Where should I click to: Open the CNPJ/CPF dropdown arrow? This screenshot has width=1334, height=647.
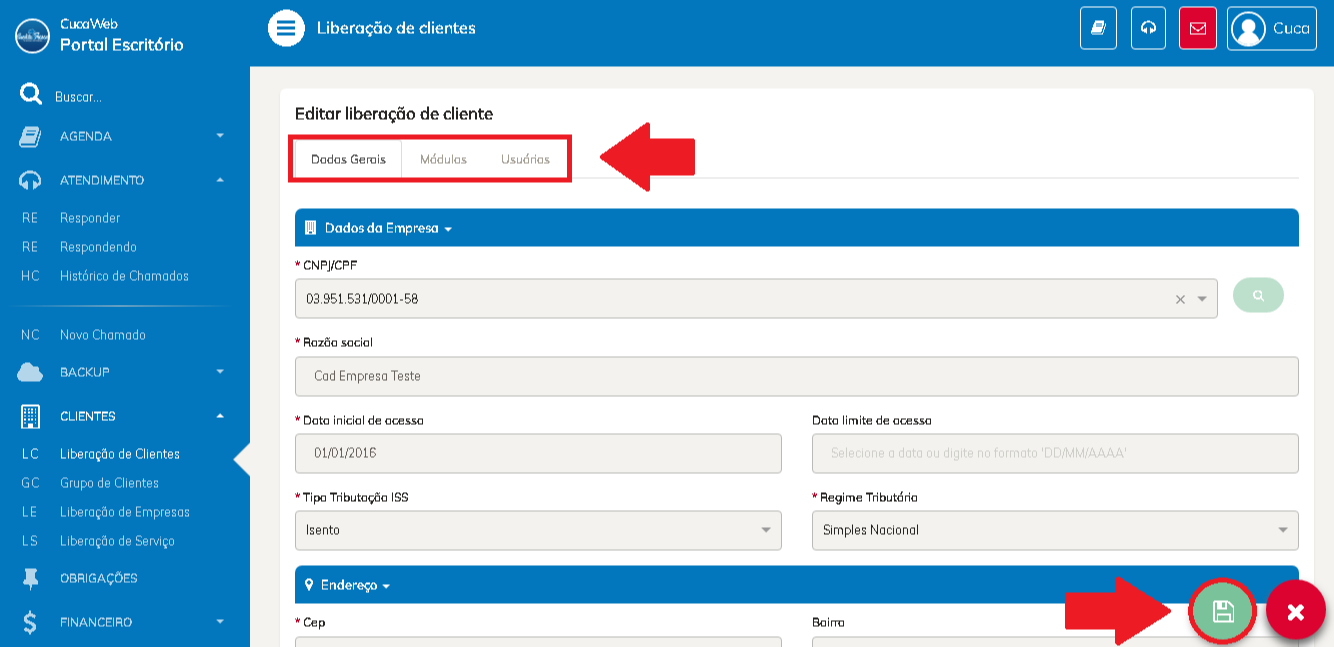[x=1202, y=299]
